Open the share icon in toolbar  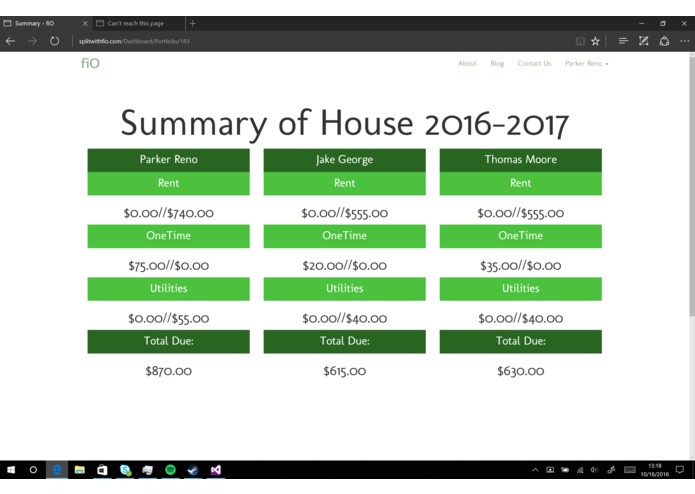[x=664, y=41]
